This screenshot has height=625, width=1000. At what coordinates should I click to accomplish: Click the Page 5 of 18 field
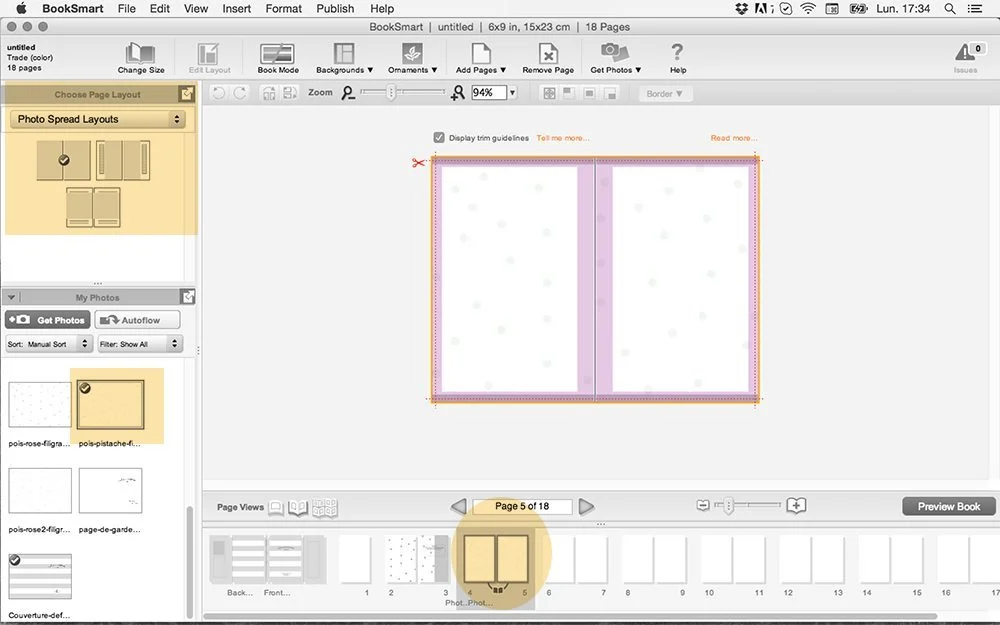pyautogui.click(x=522, y=506)
